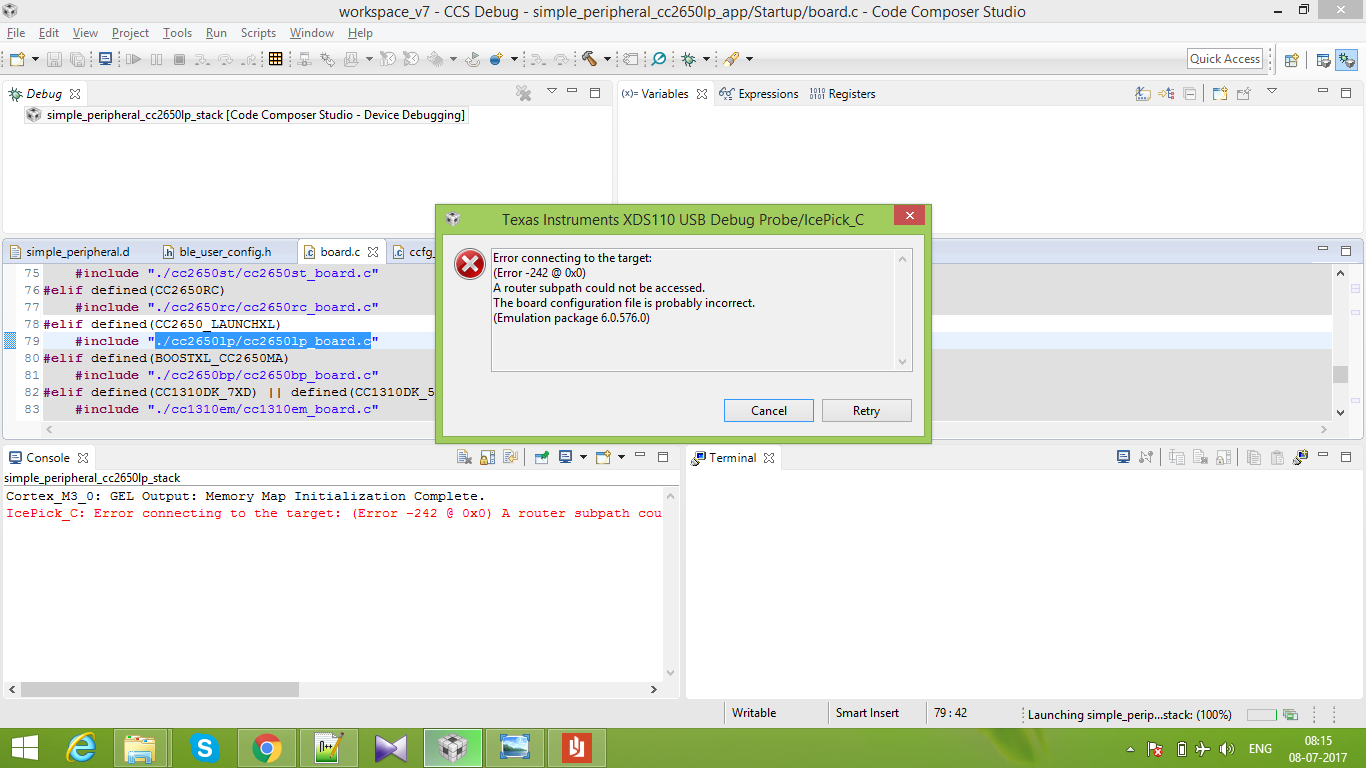The width and height of the screenshot is (1366, 768).
Task: Select the Step Into icon
Action: [201, 58]
